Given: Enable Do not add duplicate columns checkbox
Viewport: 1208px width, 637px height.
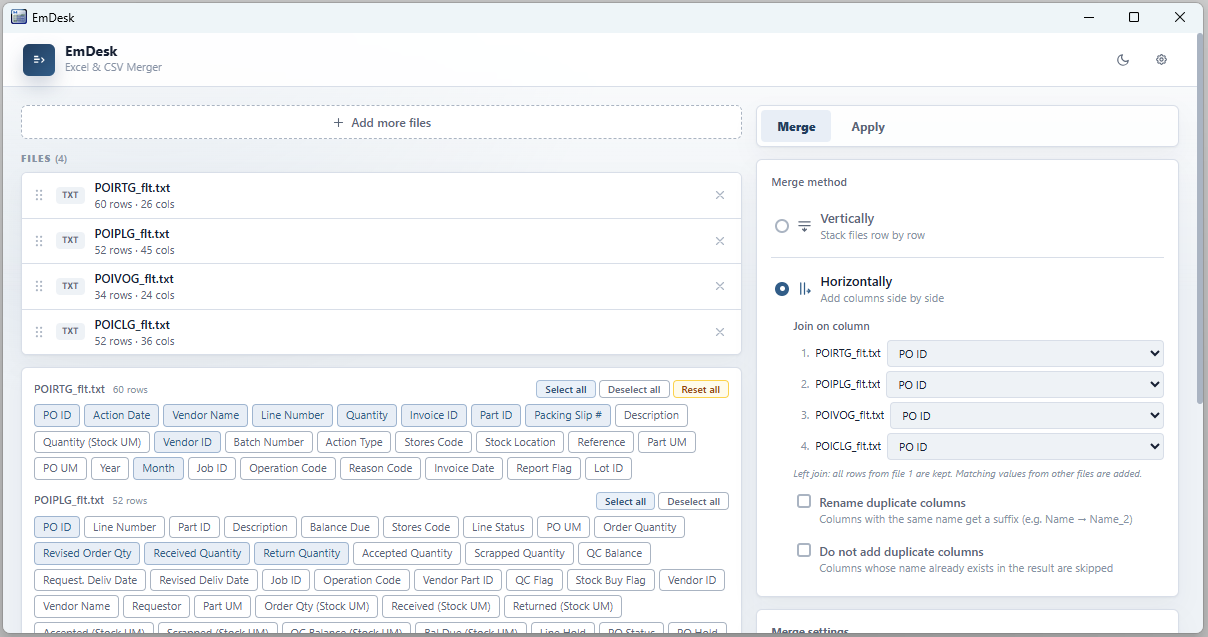Looking at the screenshot, I should 804,550.
